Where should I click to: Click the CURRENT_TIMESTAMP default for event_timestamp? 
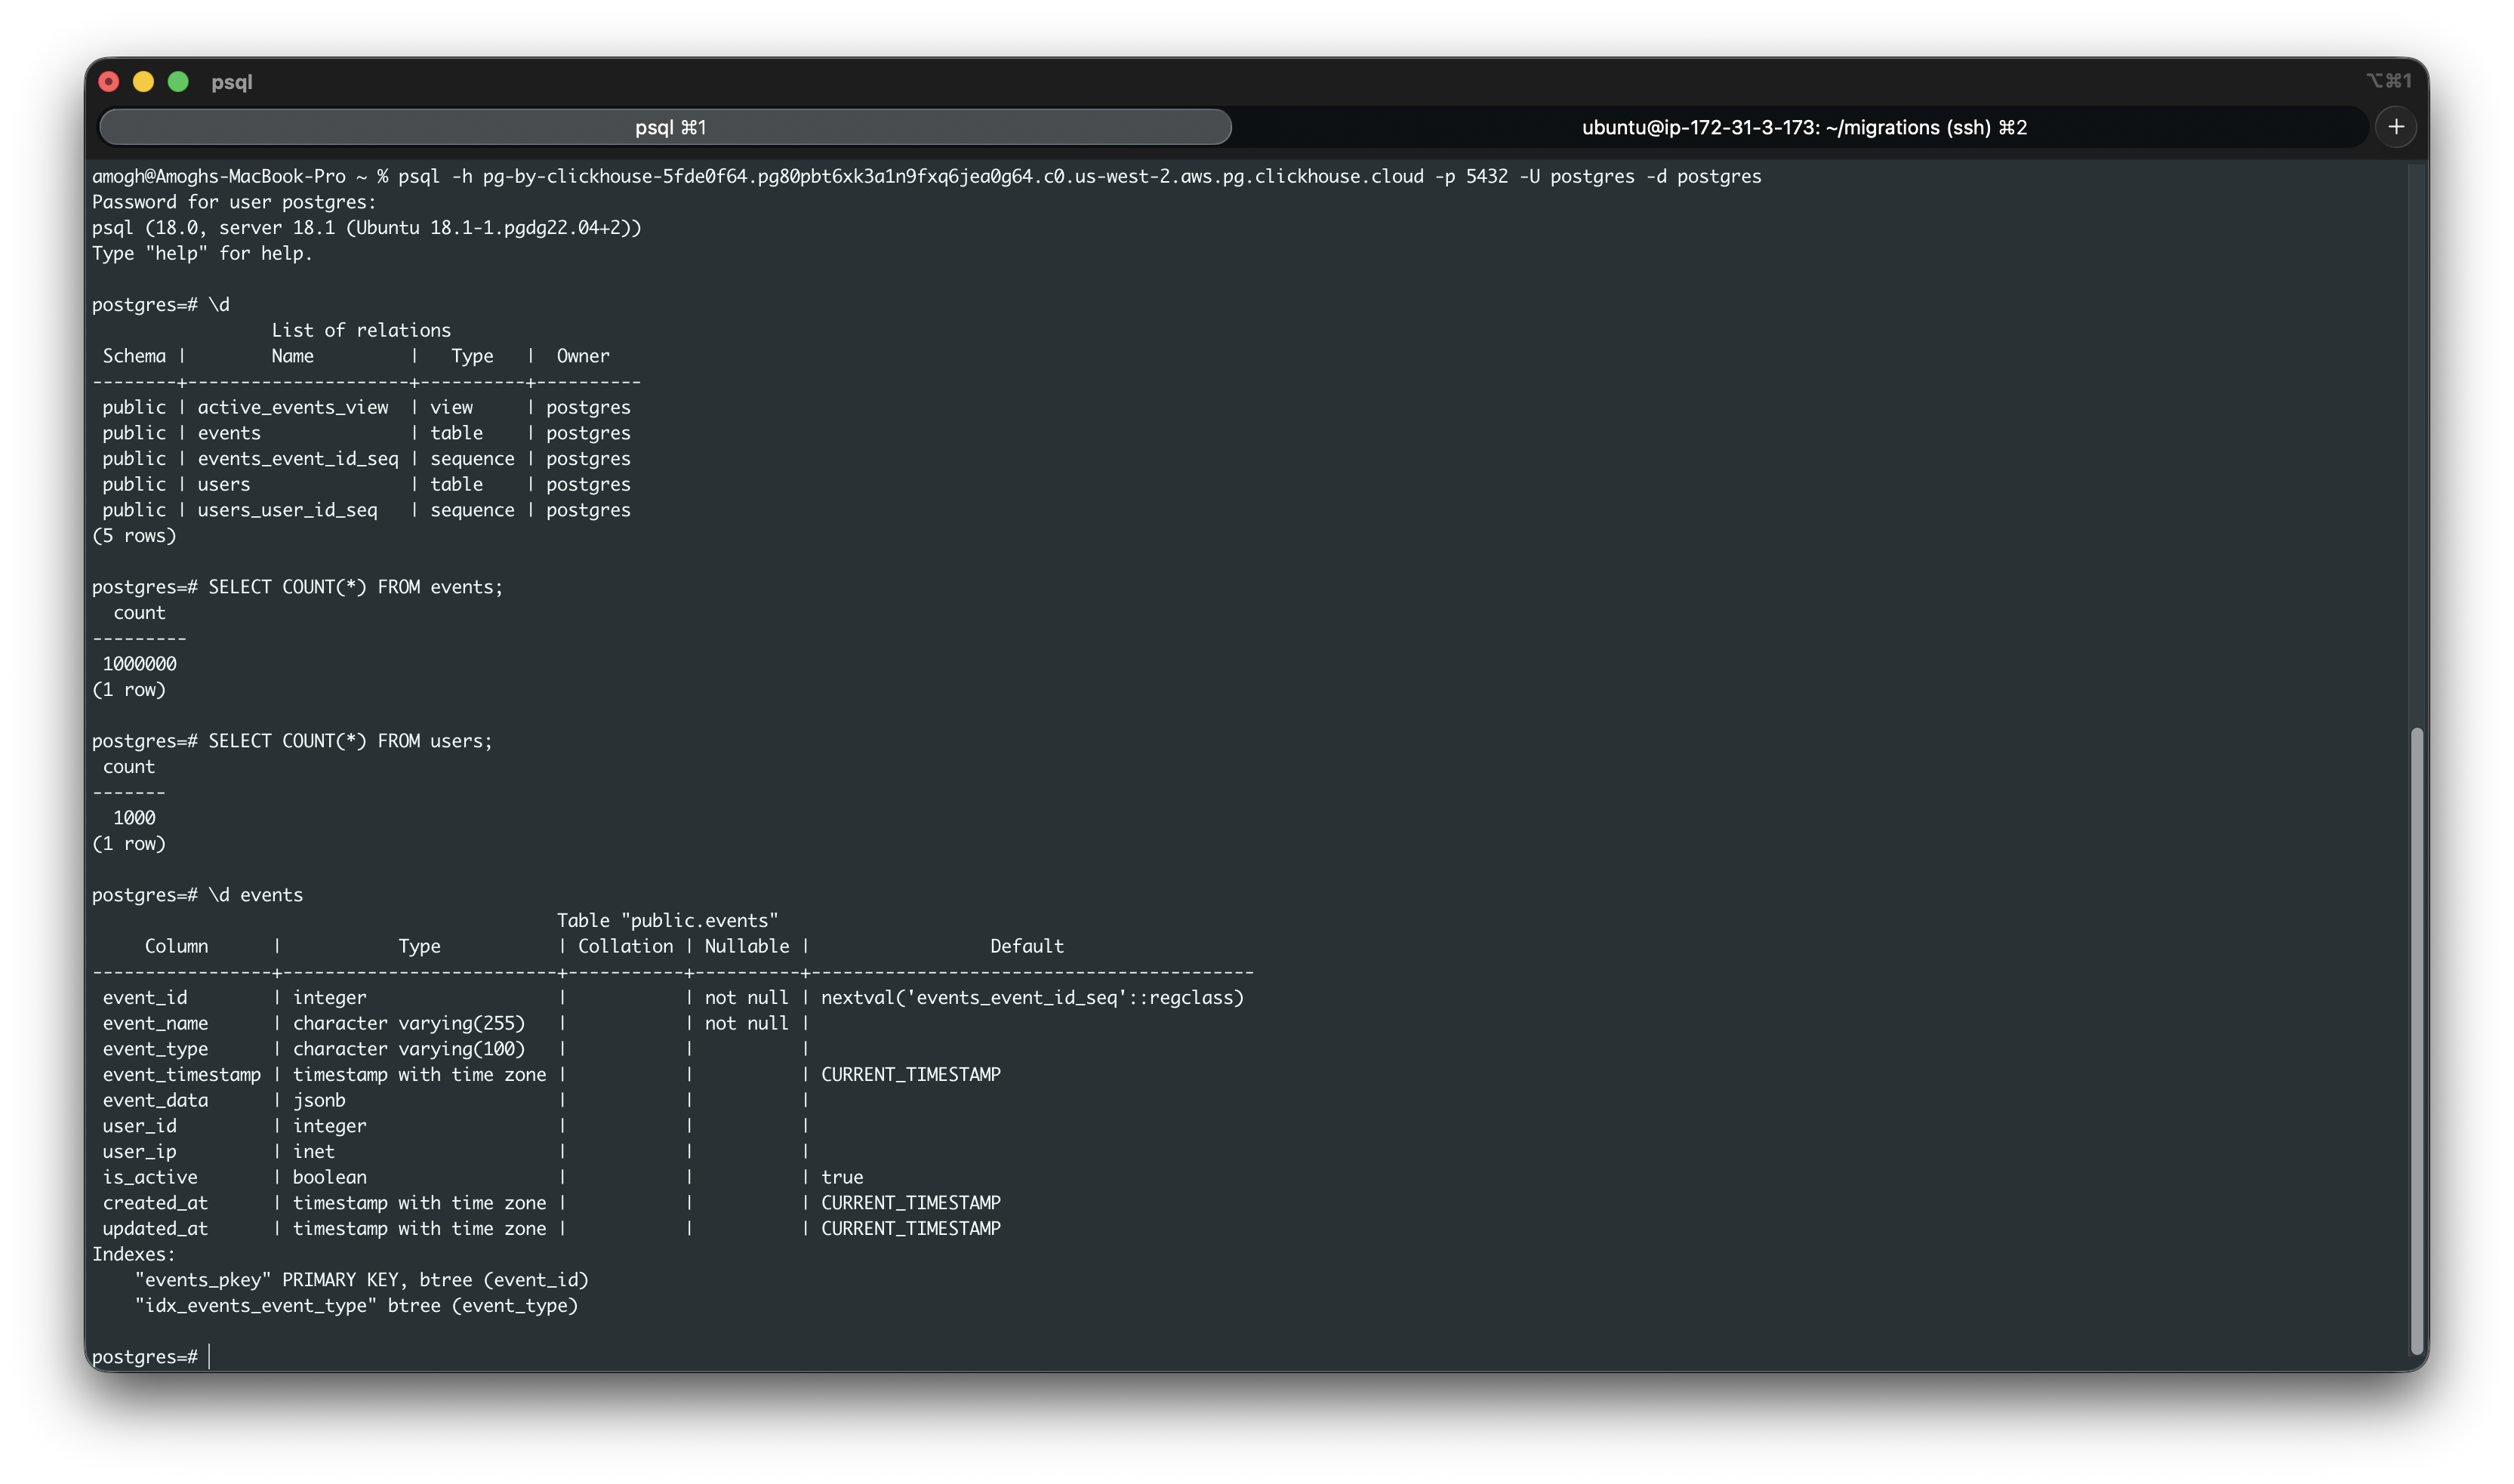click(911, 1074)
